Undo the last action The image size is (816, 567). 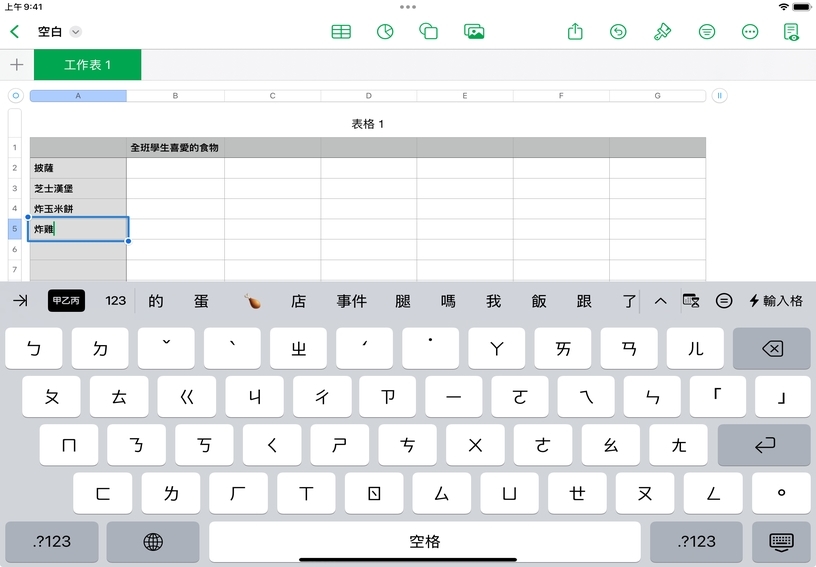click(618, 32)
